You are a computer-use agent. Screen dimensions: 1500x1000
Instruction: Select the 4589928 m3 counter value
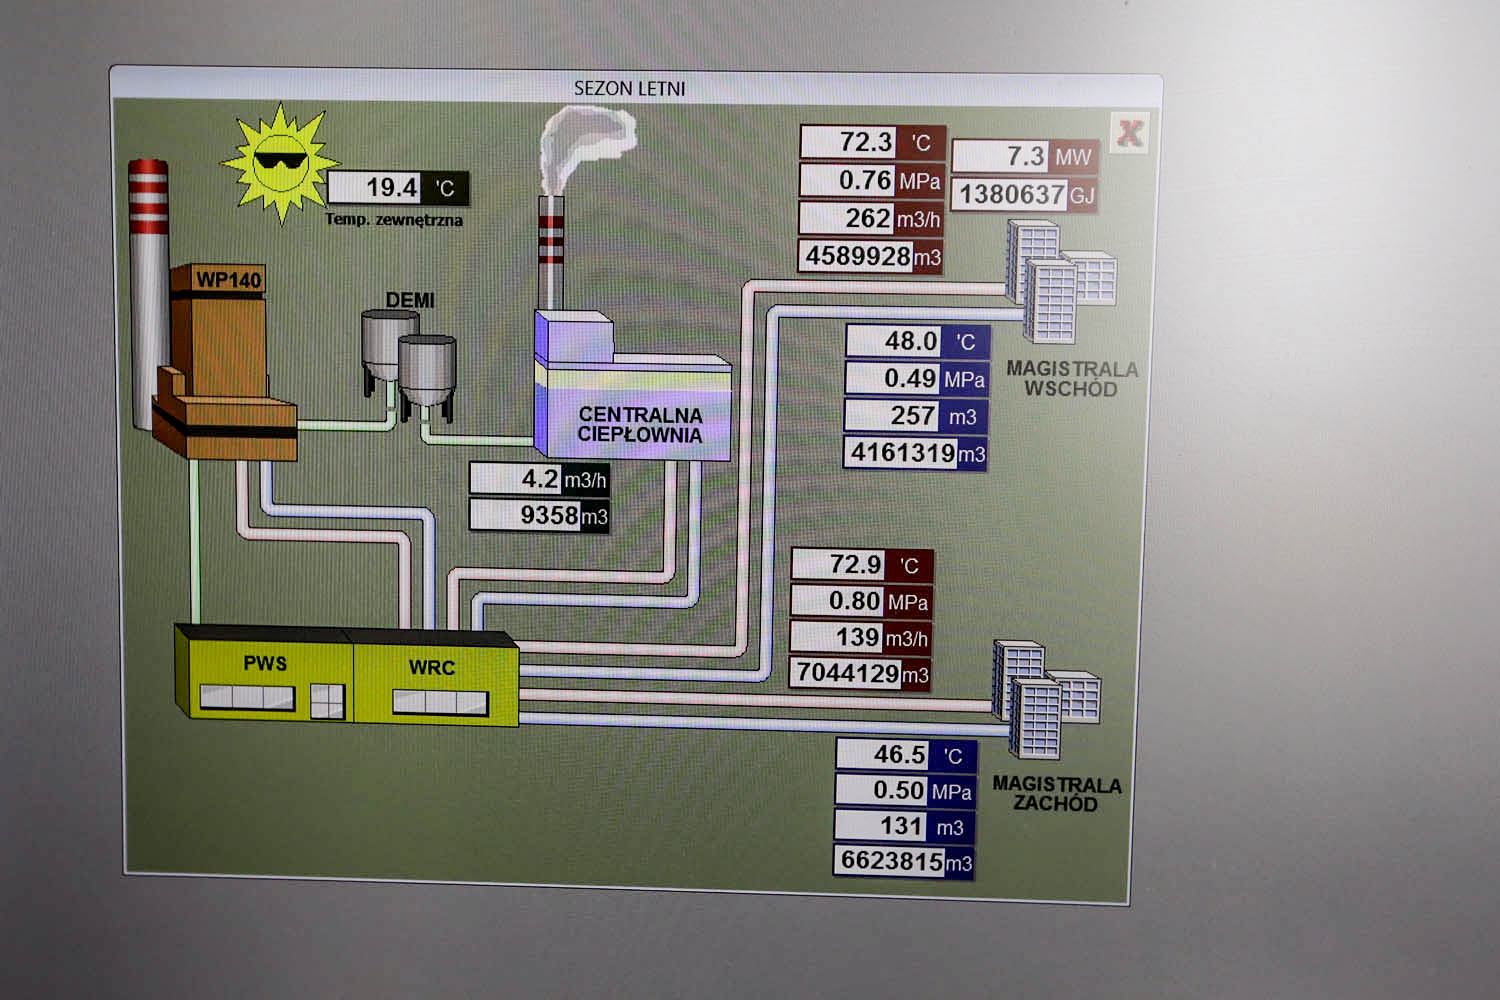pyautogui.click(x=871, y=257)
